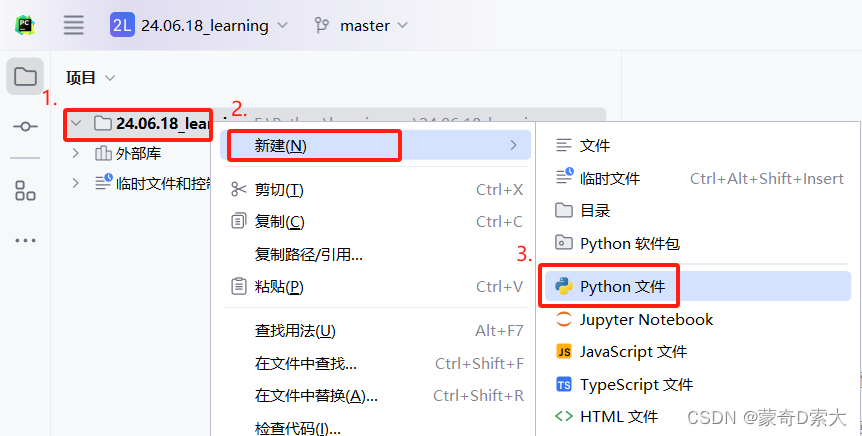Click the git branch icon beside master

pos(322,26)
